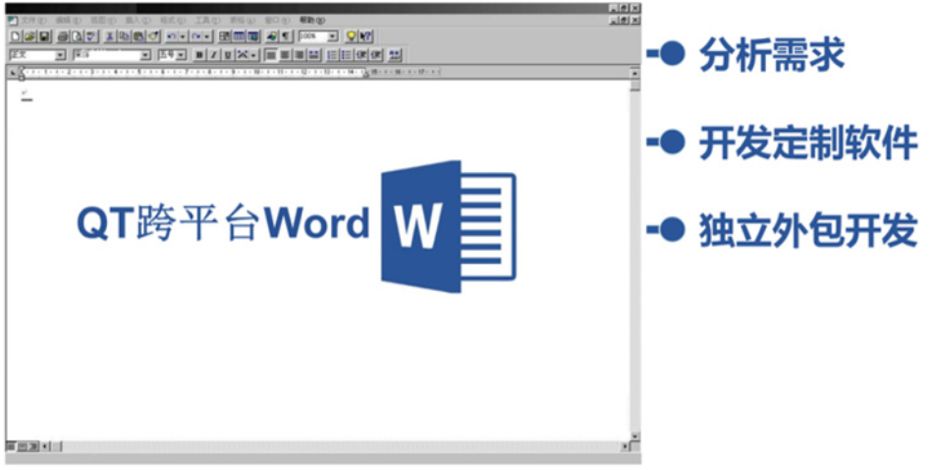Expand the Undo history arrow
The height and width of the screenshot is (470, 933).
(x=183, y=36)
